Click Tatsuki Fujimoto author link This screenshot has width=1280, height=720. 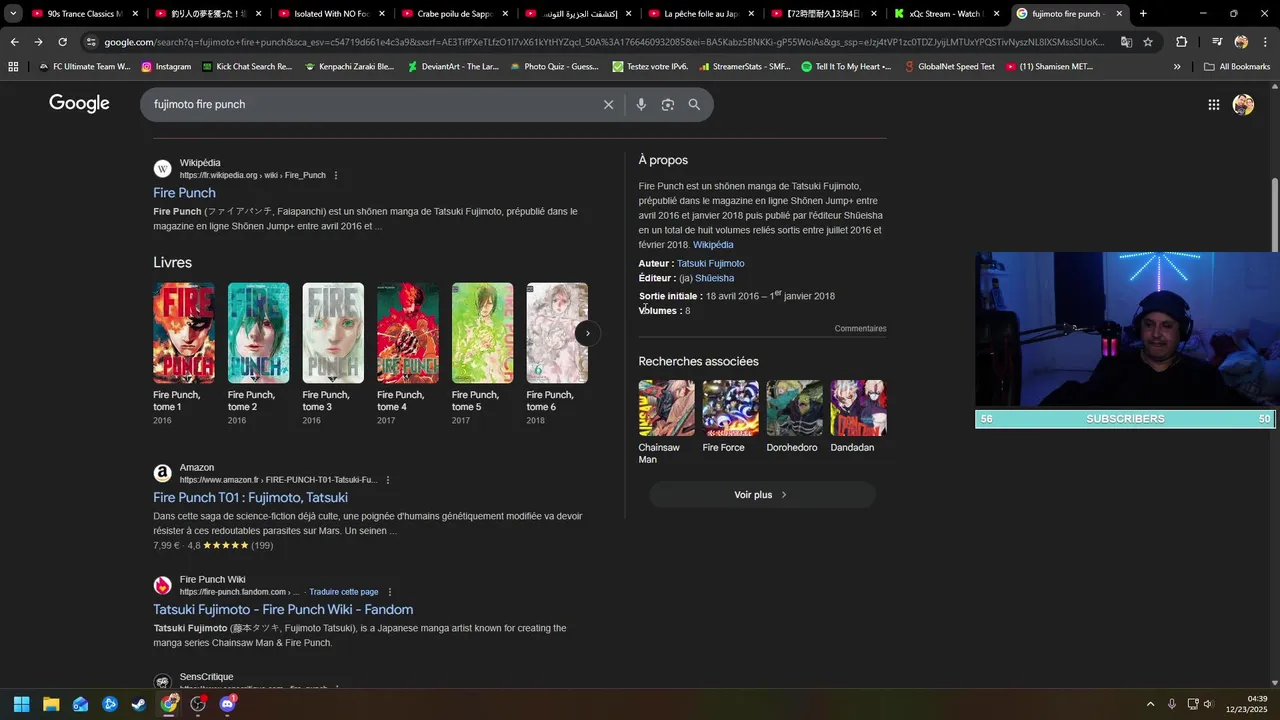pos(710,263)
